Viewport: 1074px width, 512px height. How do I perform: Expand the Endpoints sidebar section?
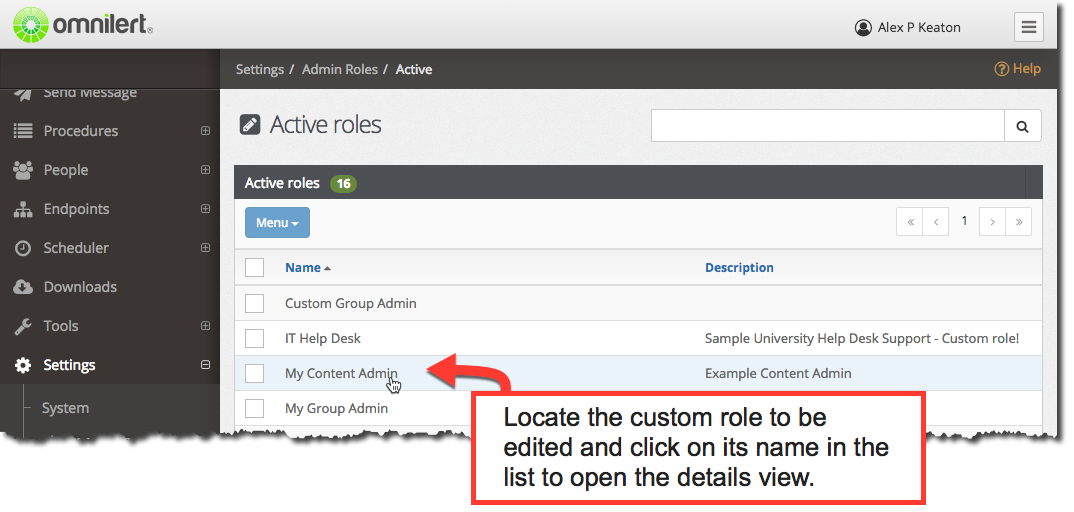pos(205,209)
